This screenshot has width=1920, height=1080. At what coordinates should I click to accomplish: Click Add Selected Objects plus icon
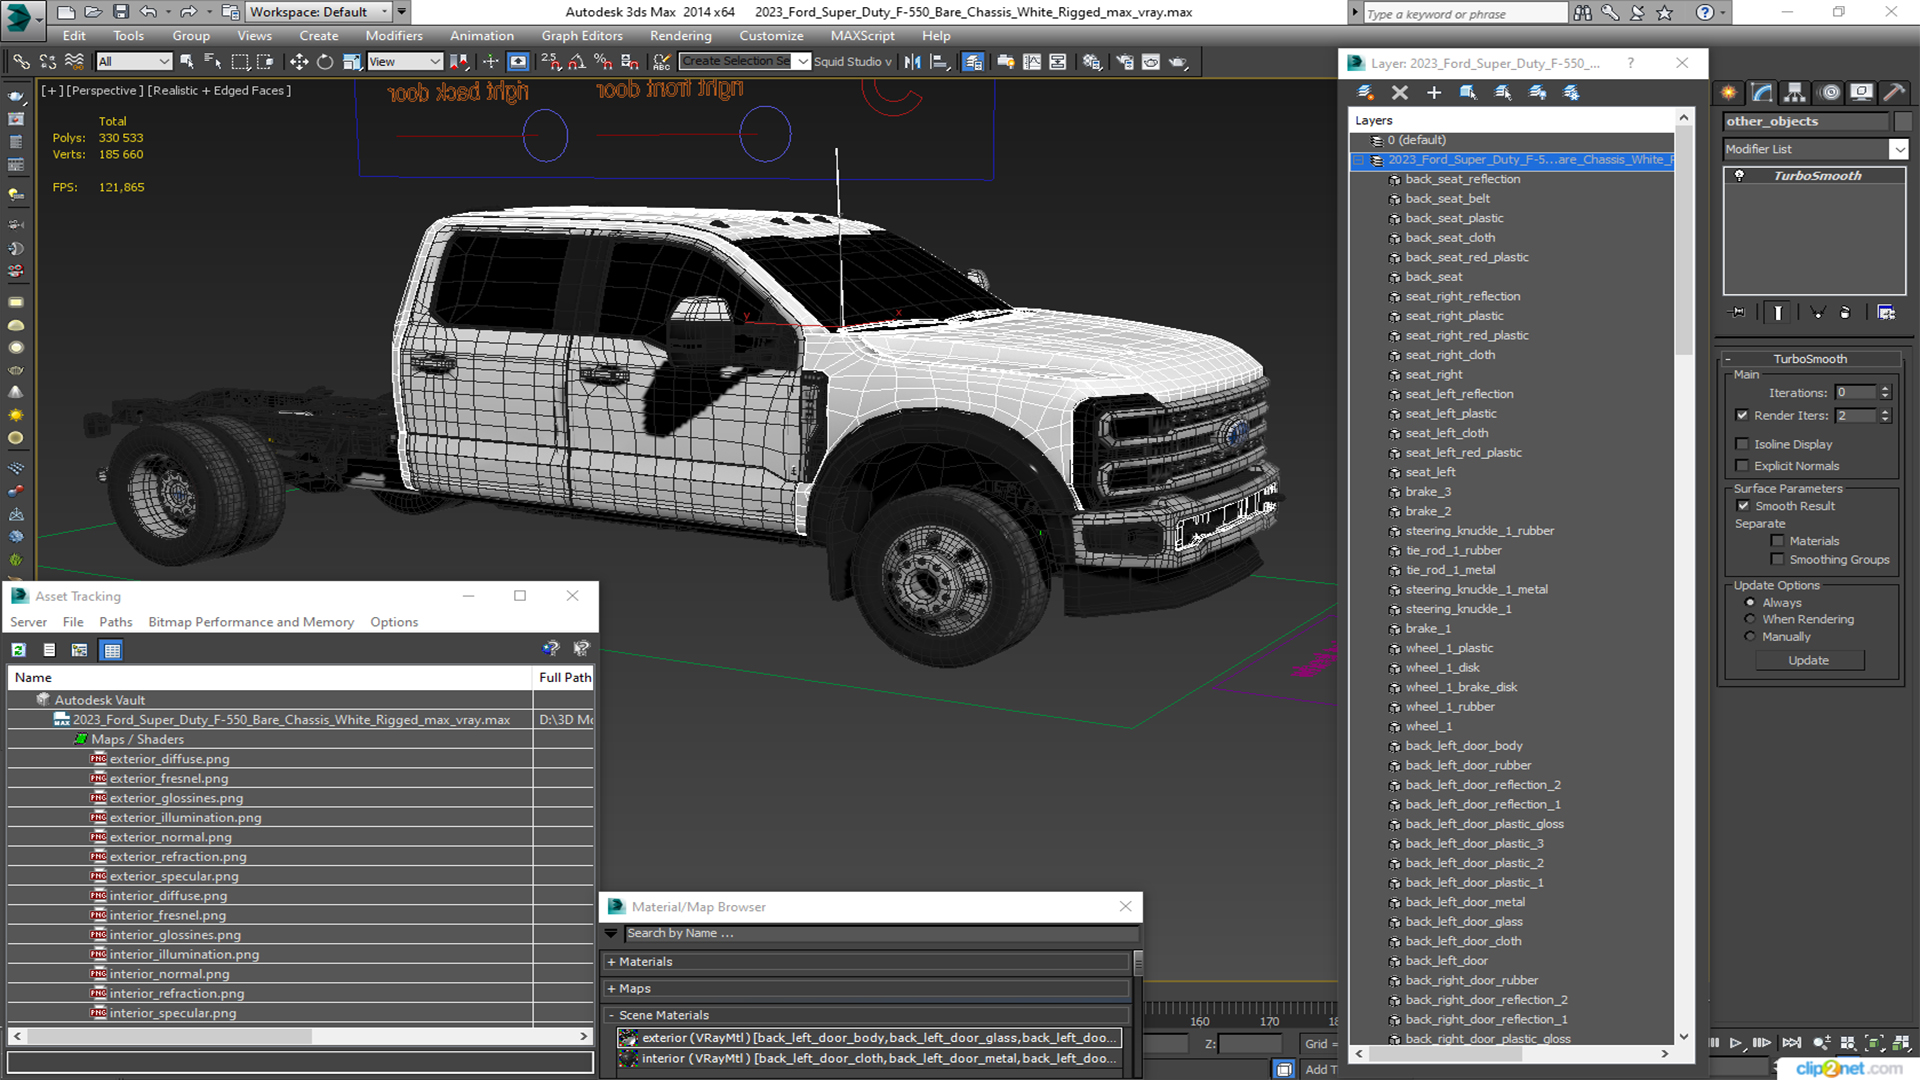tap(1434, 92)
